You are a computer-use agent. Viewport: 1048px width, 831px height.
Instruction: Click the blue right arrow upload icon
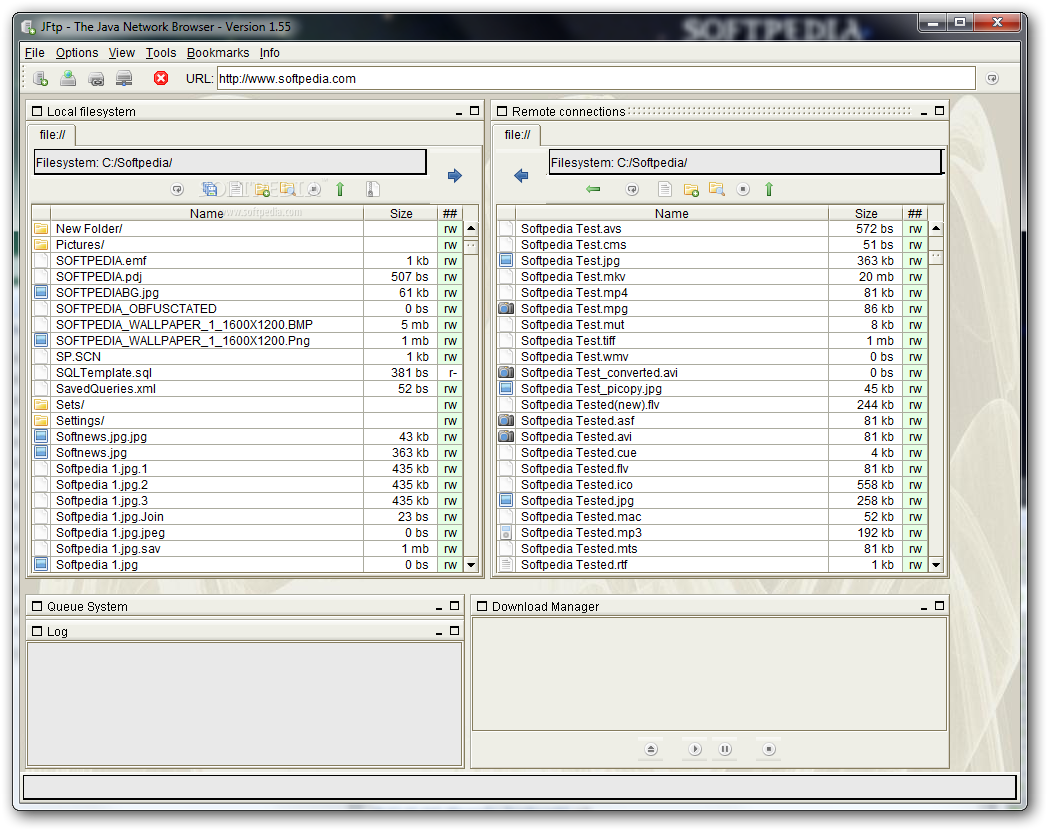click(454, 176)
